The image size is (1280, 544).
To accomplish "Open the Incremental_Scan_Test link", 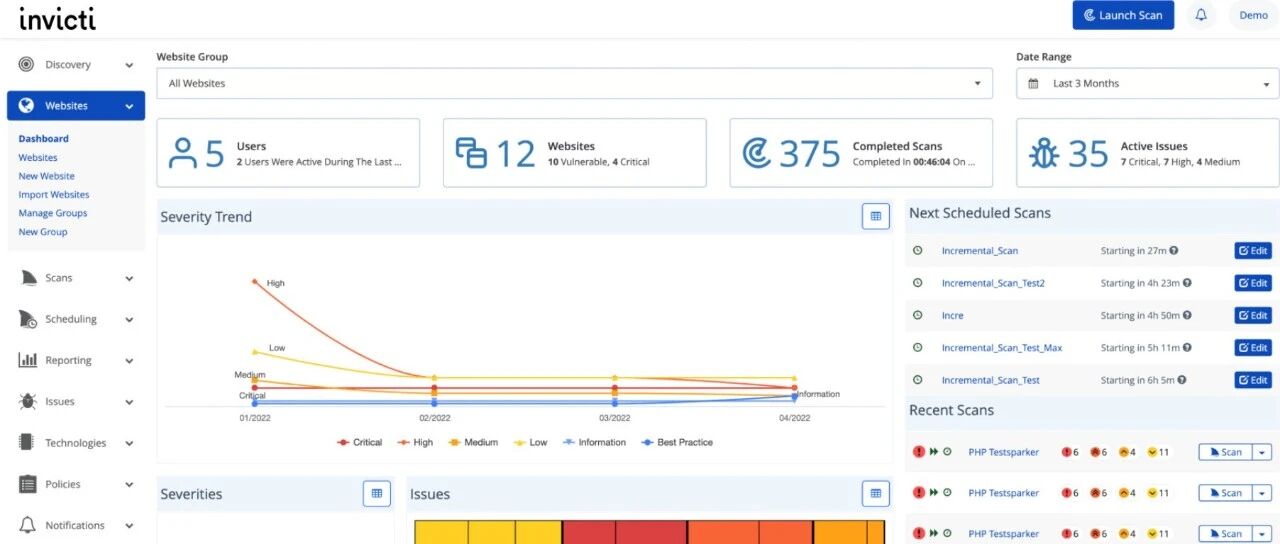I will coord(991,380).
